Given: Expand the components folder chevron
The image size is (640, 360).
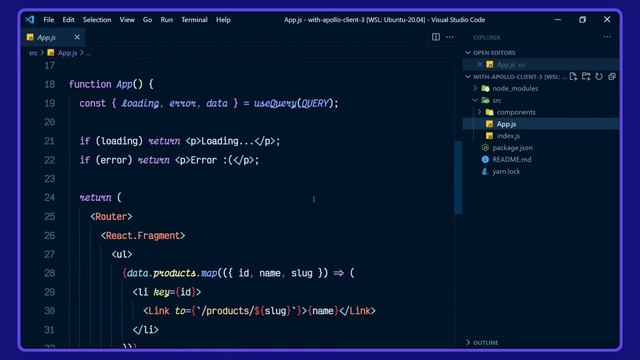Looking at the screenshot, I should (x=480, y=112).
